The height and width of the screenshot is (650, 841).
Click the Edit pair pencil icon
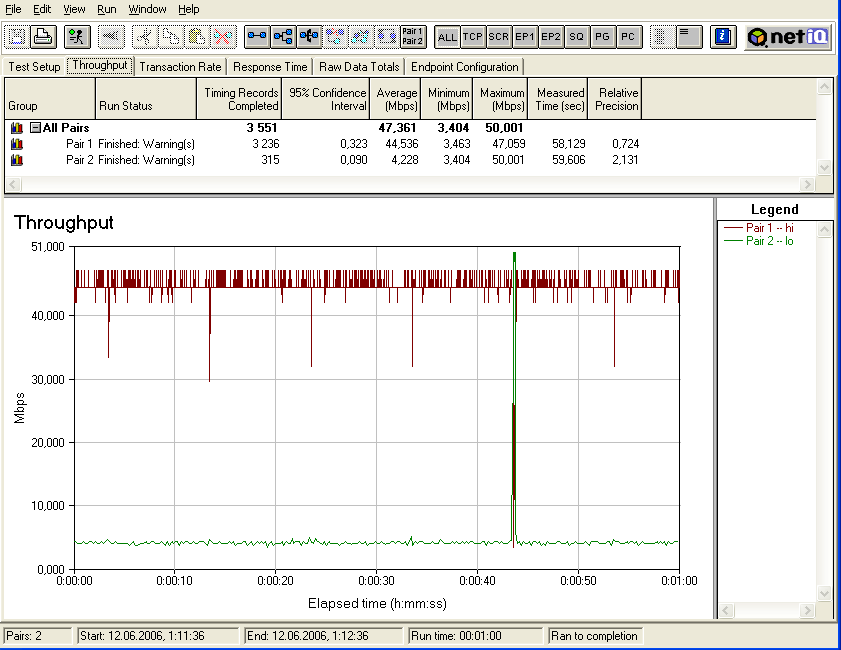[360, 36]
